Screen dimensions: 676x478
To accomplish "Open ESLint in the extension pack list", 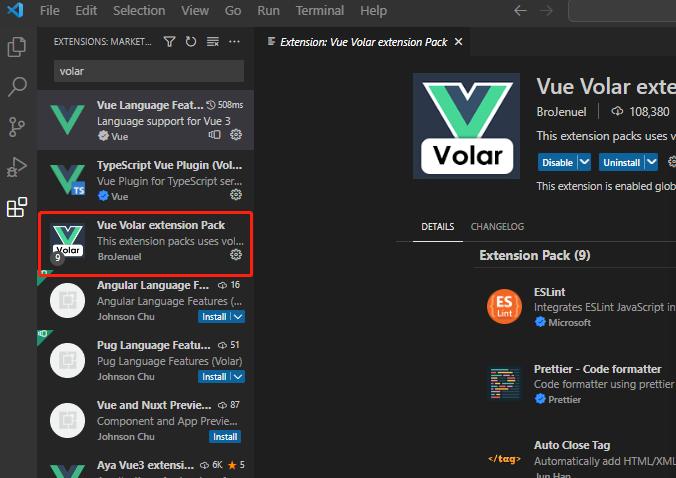I will 549,292.
